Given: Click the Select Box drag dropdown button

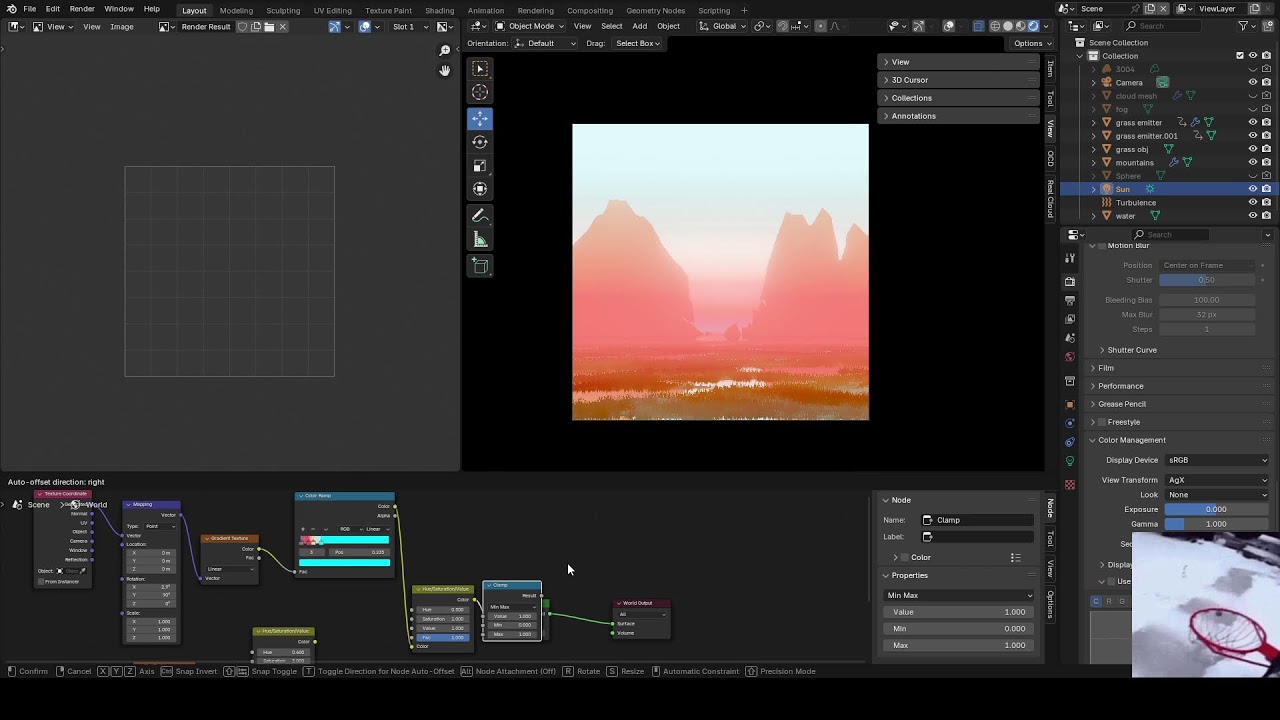Looking at the screenshot, I should pyautogui.click(x=638, y=43).
